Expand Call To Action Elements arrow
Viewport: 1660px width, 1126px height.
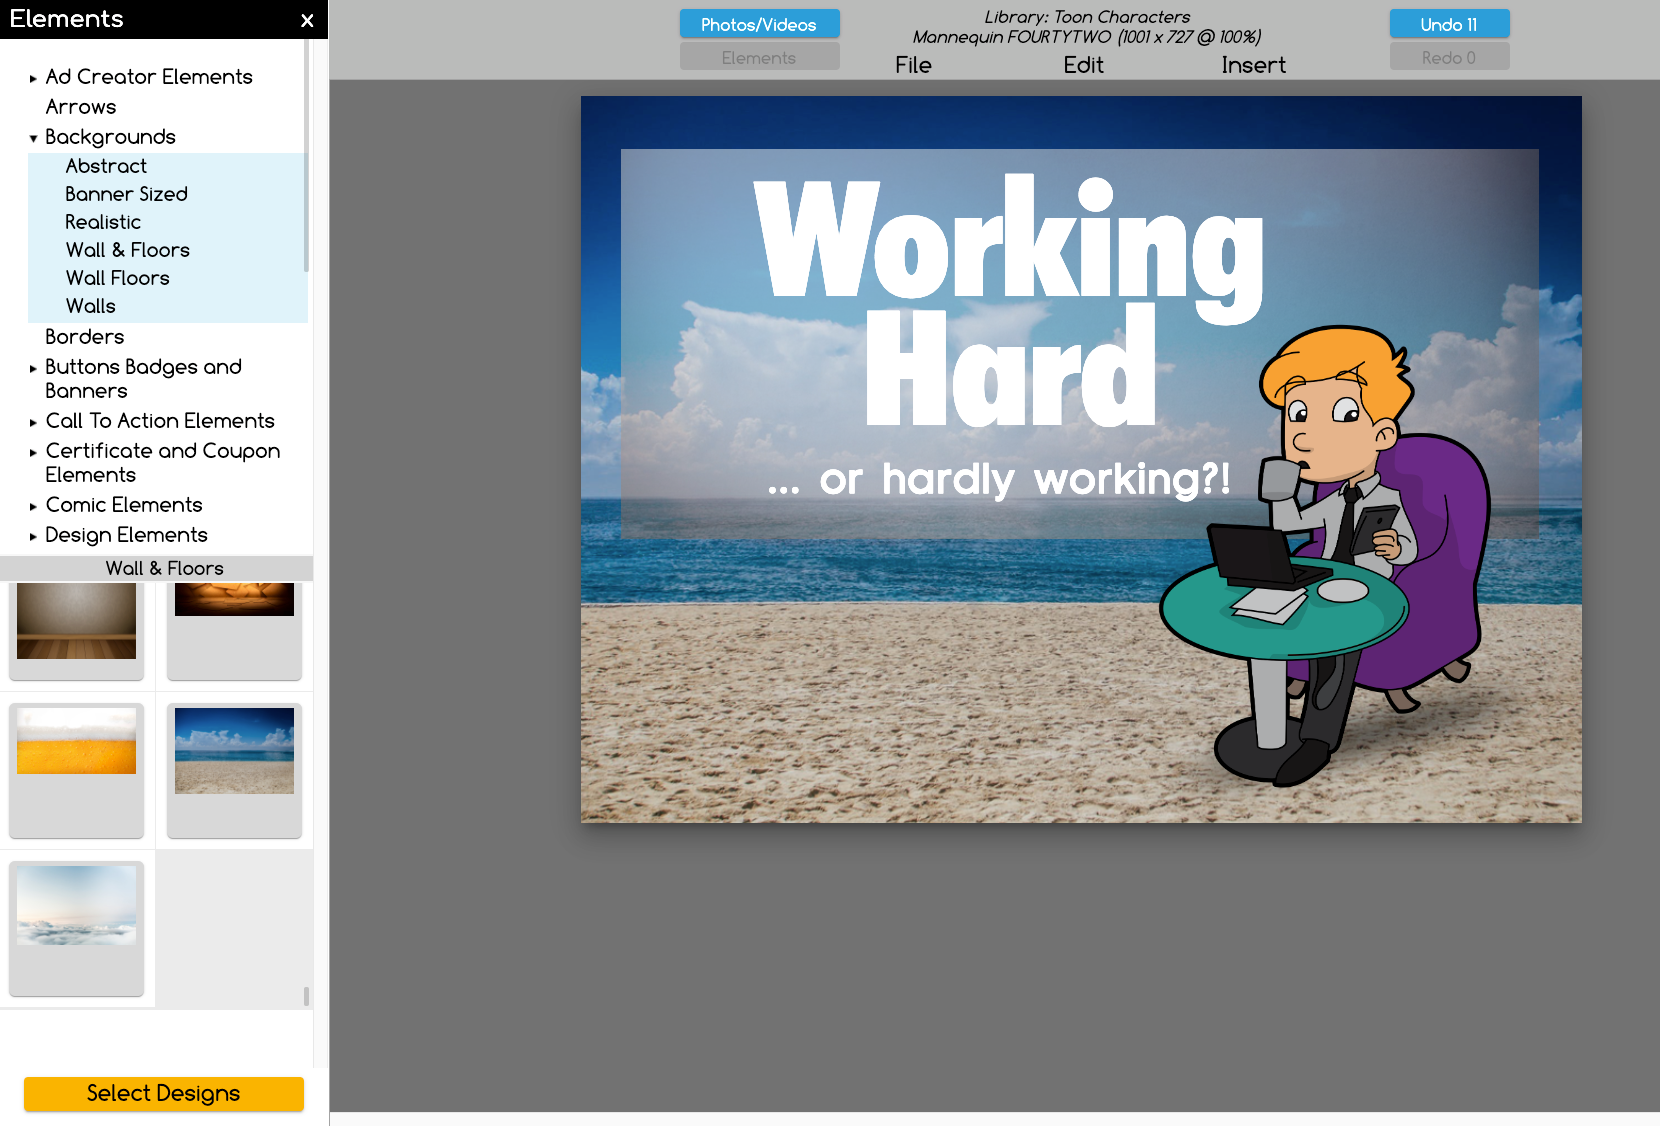click(33, 422)
